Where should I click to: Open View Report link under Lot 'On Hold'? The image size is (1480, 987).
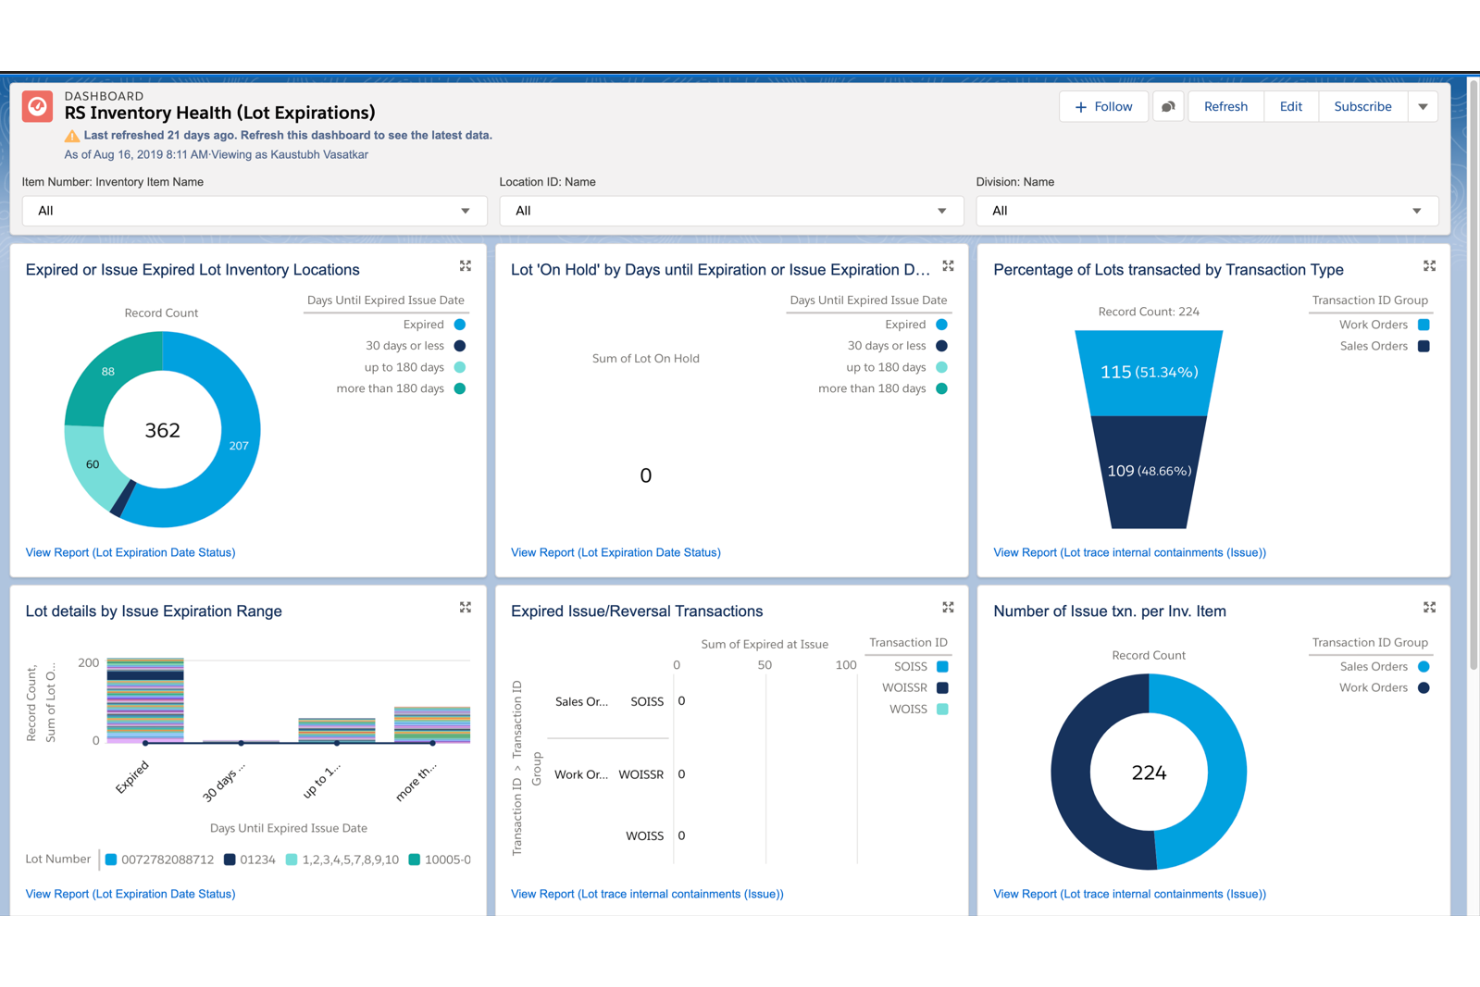[615, 552]
